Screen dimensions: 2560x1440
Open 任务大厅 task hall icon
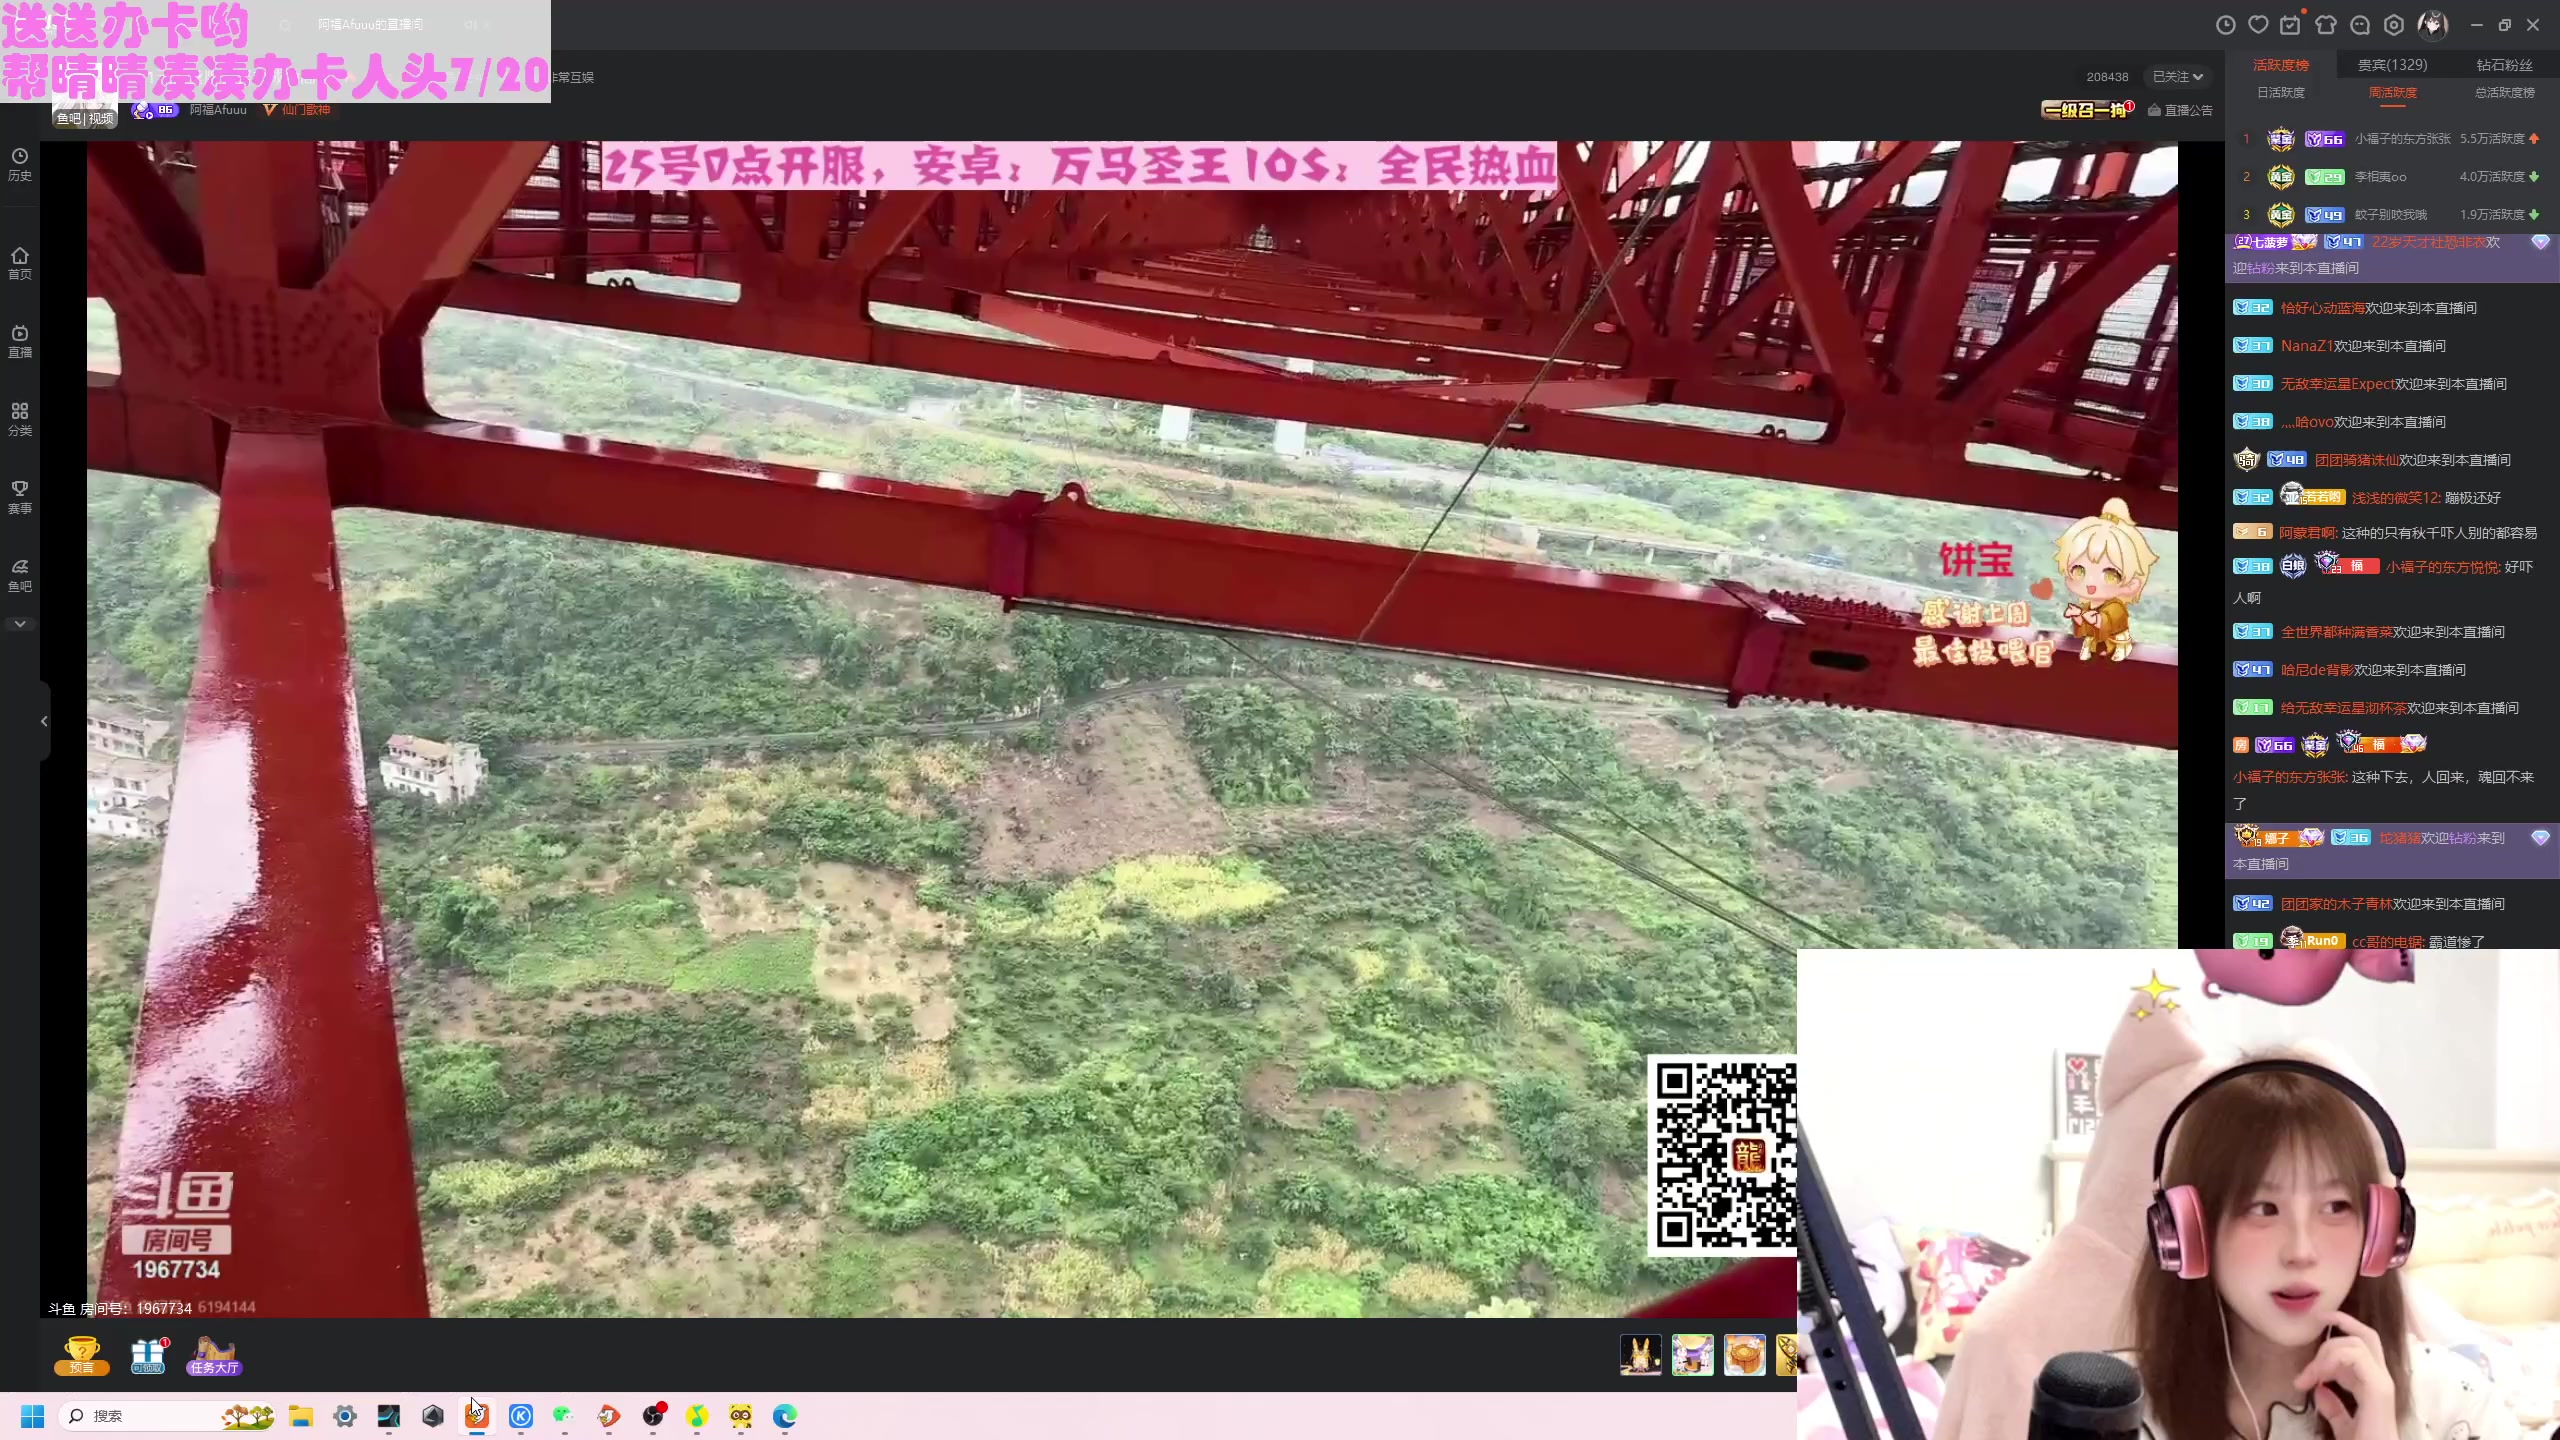[x=214, y=1355]
